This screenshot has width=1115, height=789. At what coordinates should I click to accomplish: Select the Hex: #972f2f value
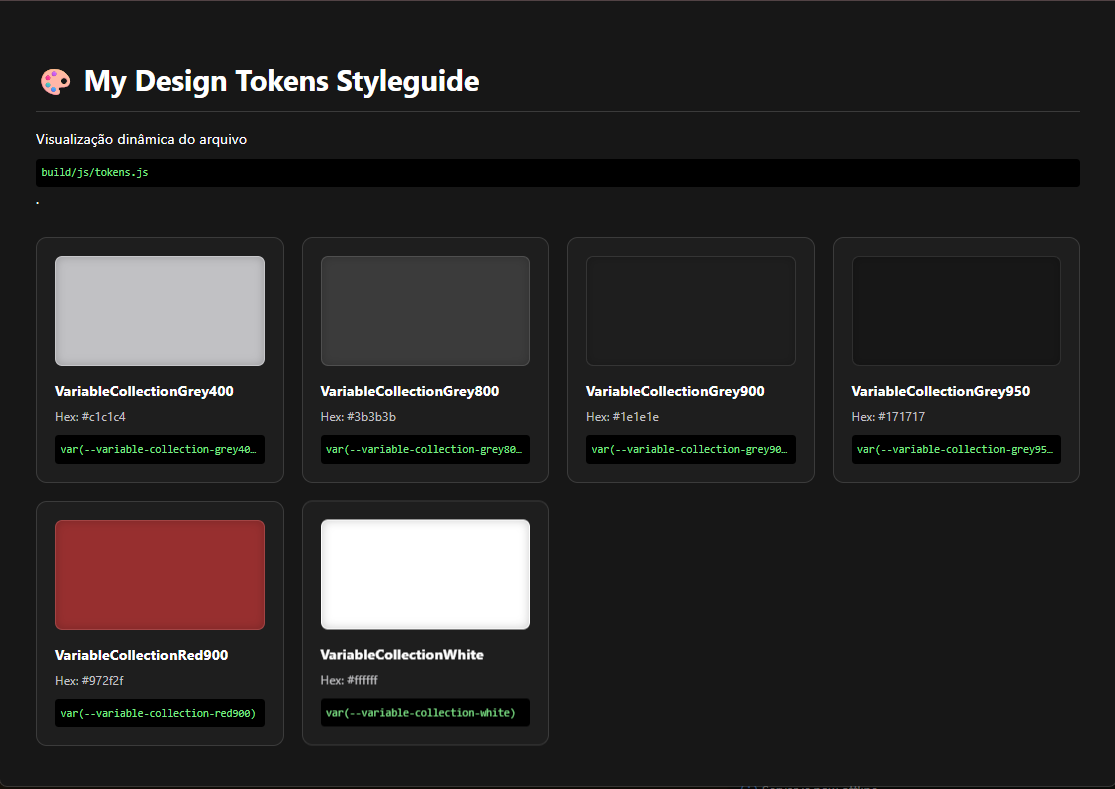click(90, 681)
